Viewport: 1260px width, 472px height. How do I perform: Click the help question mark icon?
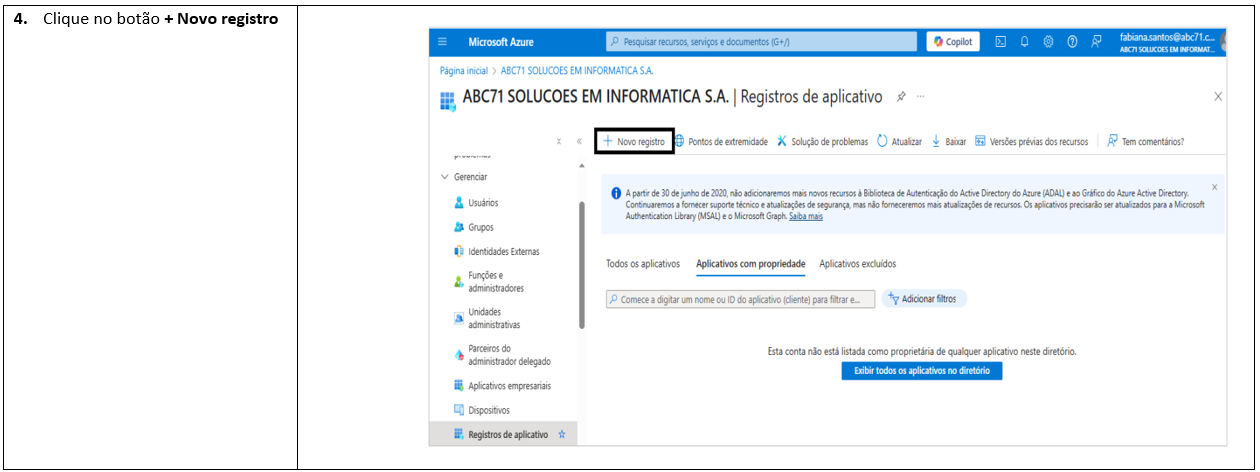point(1072,42)
